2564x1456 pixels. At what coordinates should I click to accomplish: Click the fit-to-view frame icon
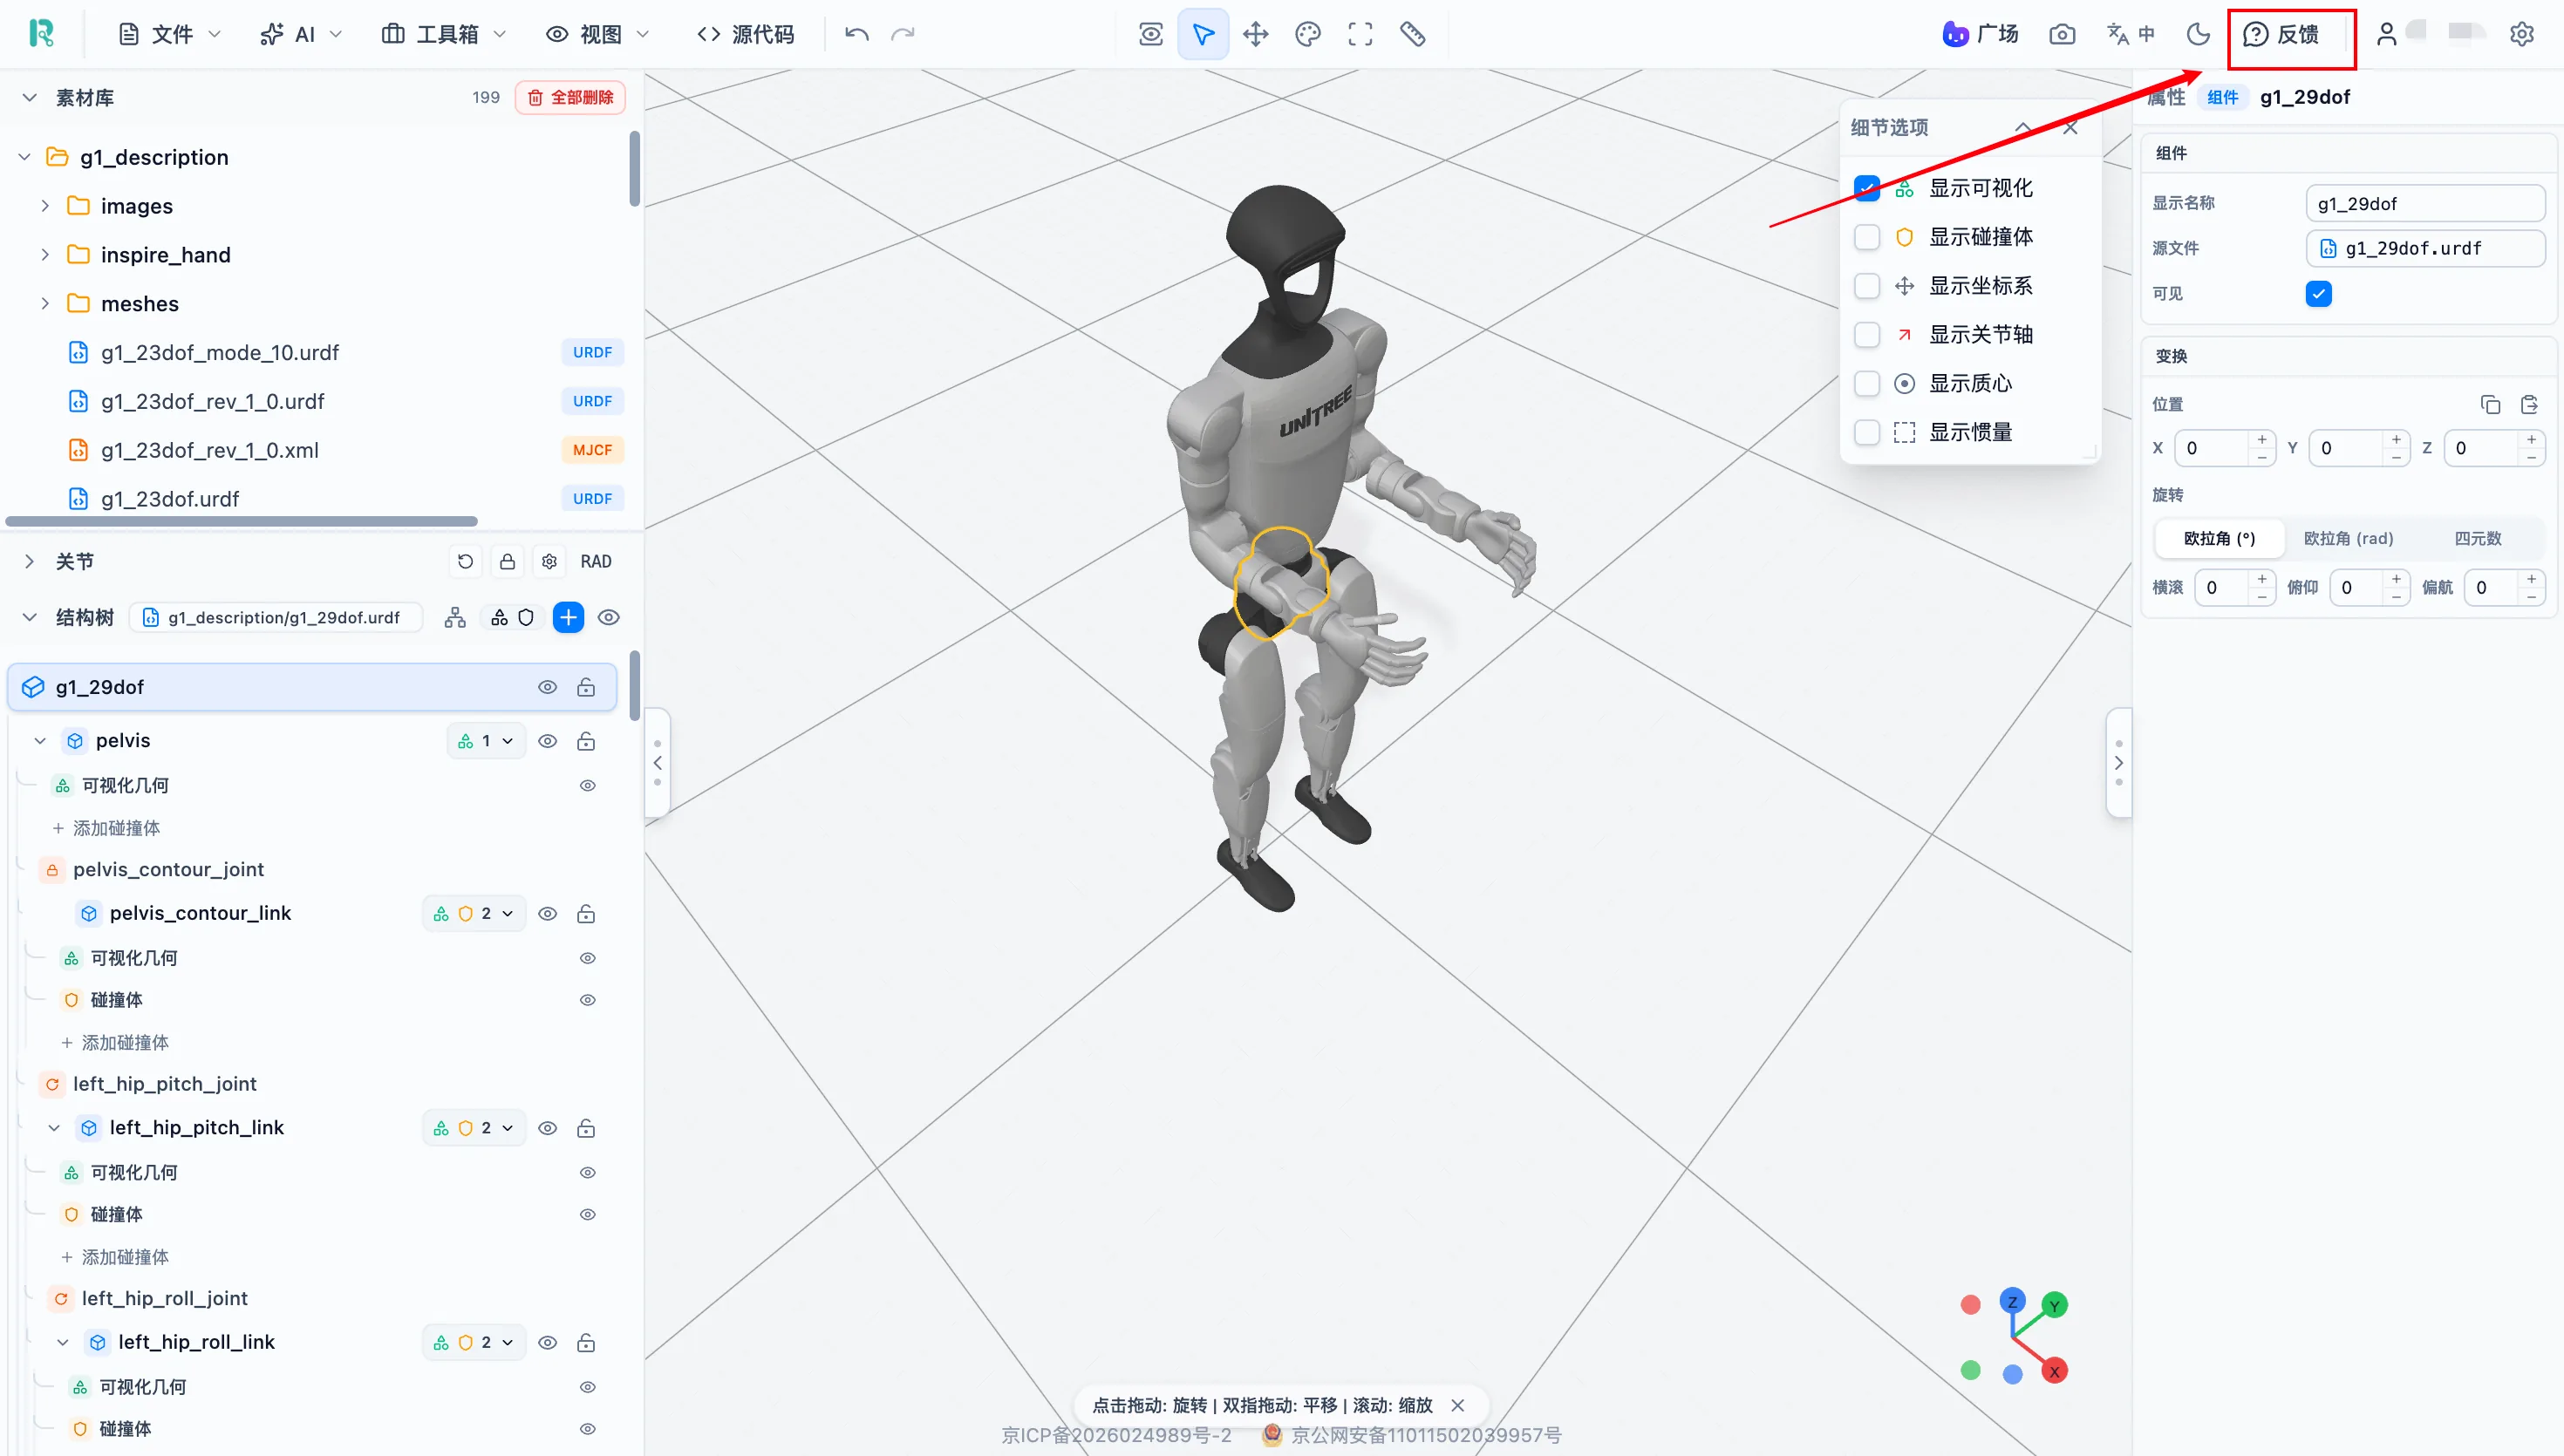[1359, 34]
